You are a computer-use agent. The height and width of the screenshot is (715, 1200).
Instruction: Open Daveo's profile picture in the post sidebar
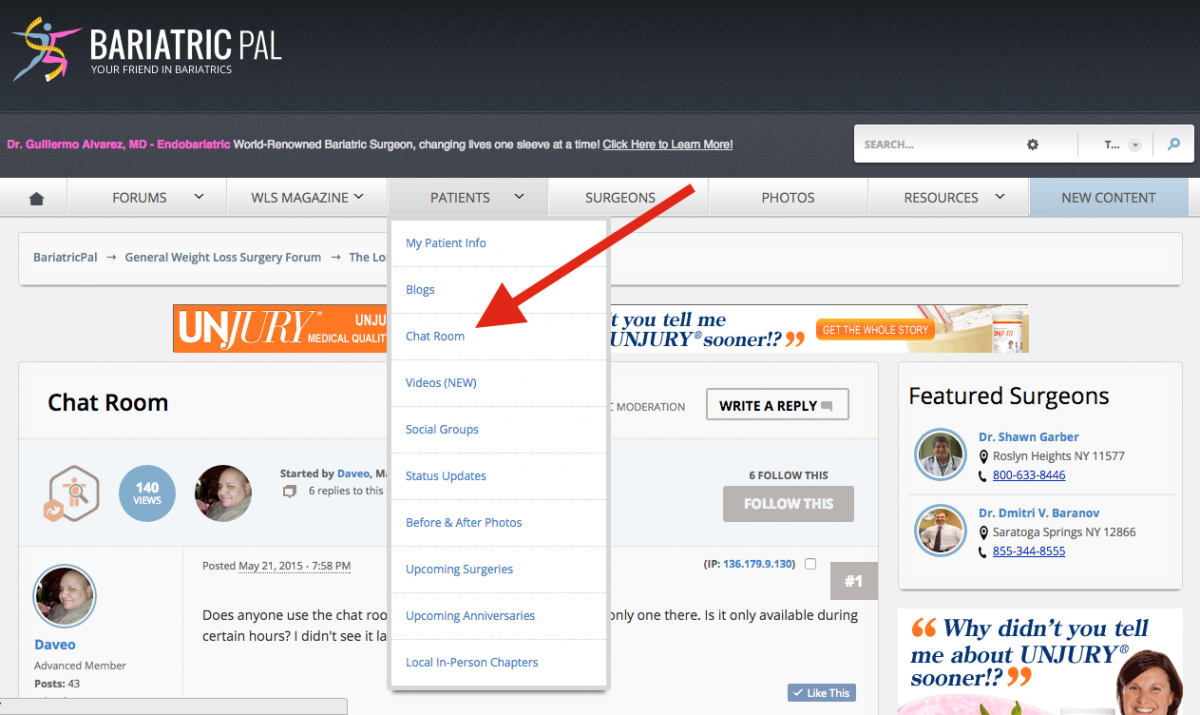coord(65,596)
